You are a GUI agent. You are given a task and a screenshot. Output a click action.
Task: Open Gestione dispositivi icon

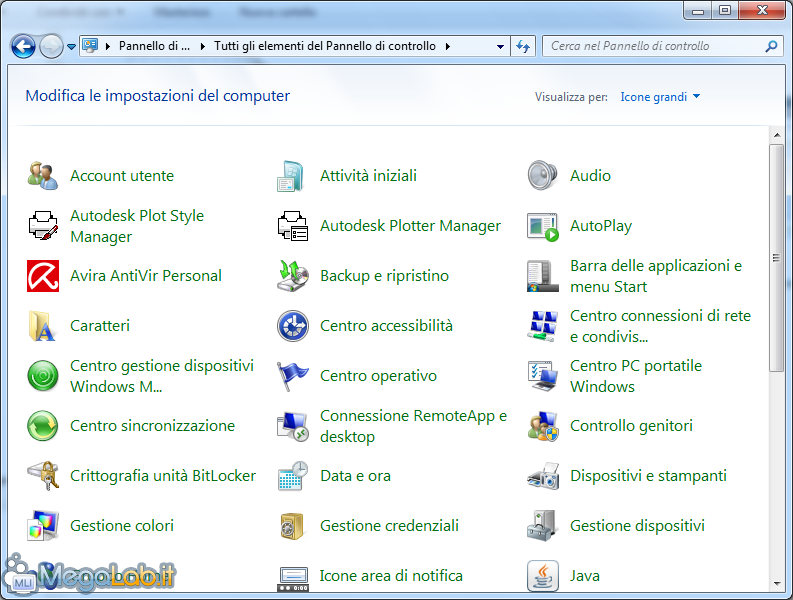(543, 526)
